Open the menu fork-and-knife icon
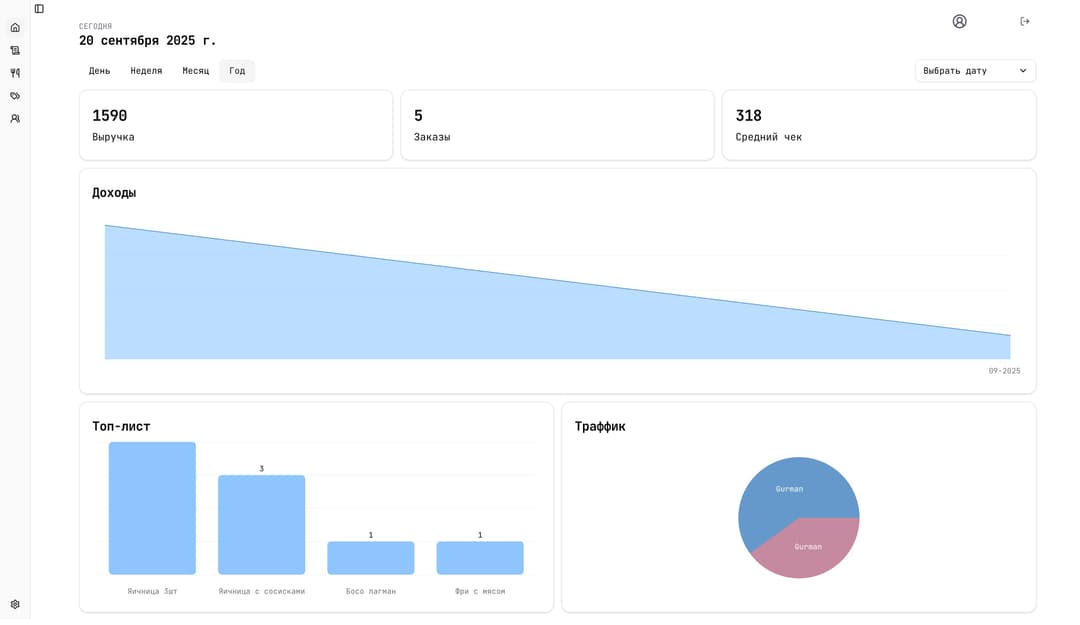The image size is (1080, 625). click(15, 73)
